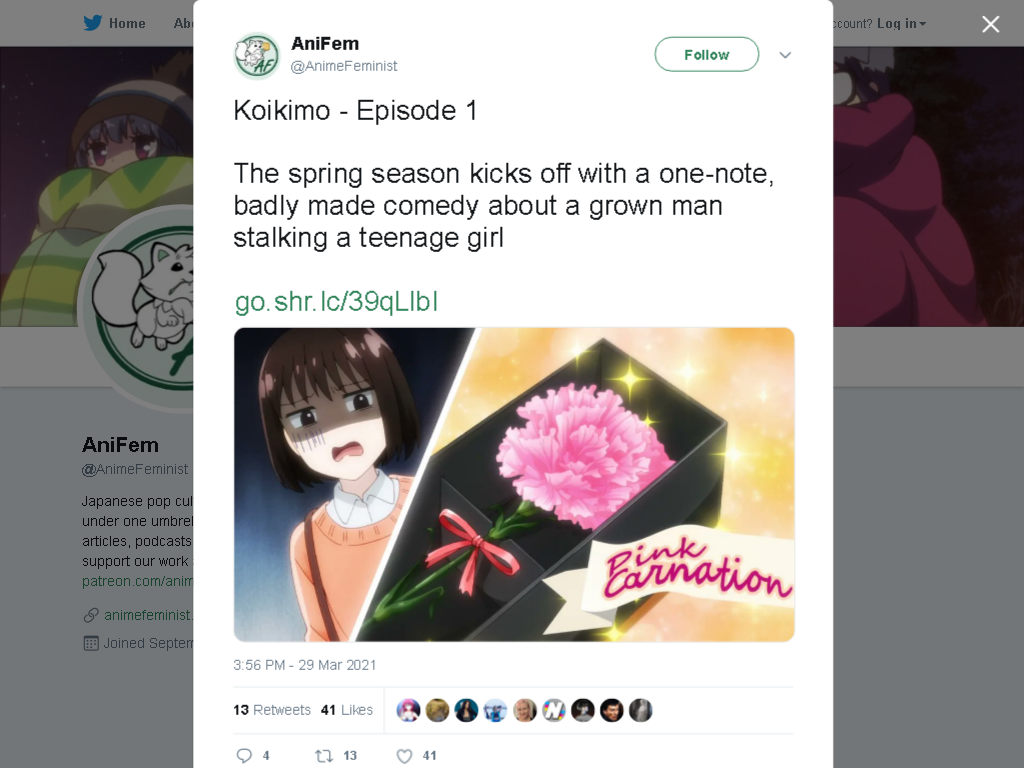Screen dimensions: 1024x768
Task: Click the Twitter bird Home icon
Action: [x=93, y=23]
